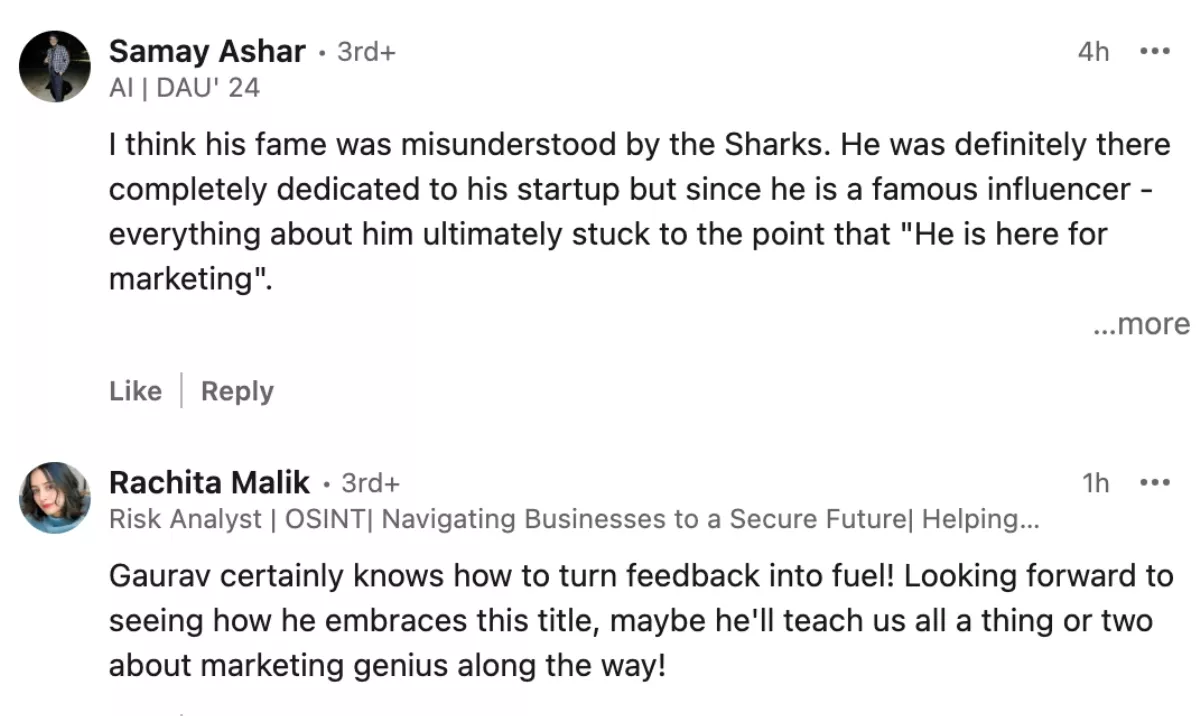This screenshot has height=716, width=1200.
Task: Expand Samay's comment with '...more'
Action: [x=1141, y=324]
